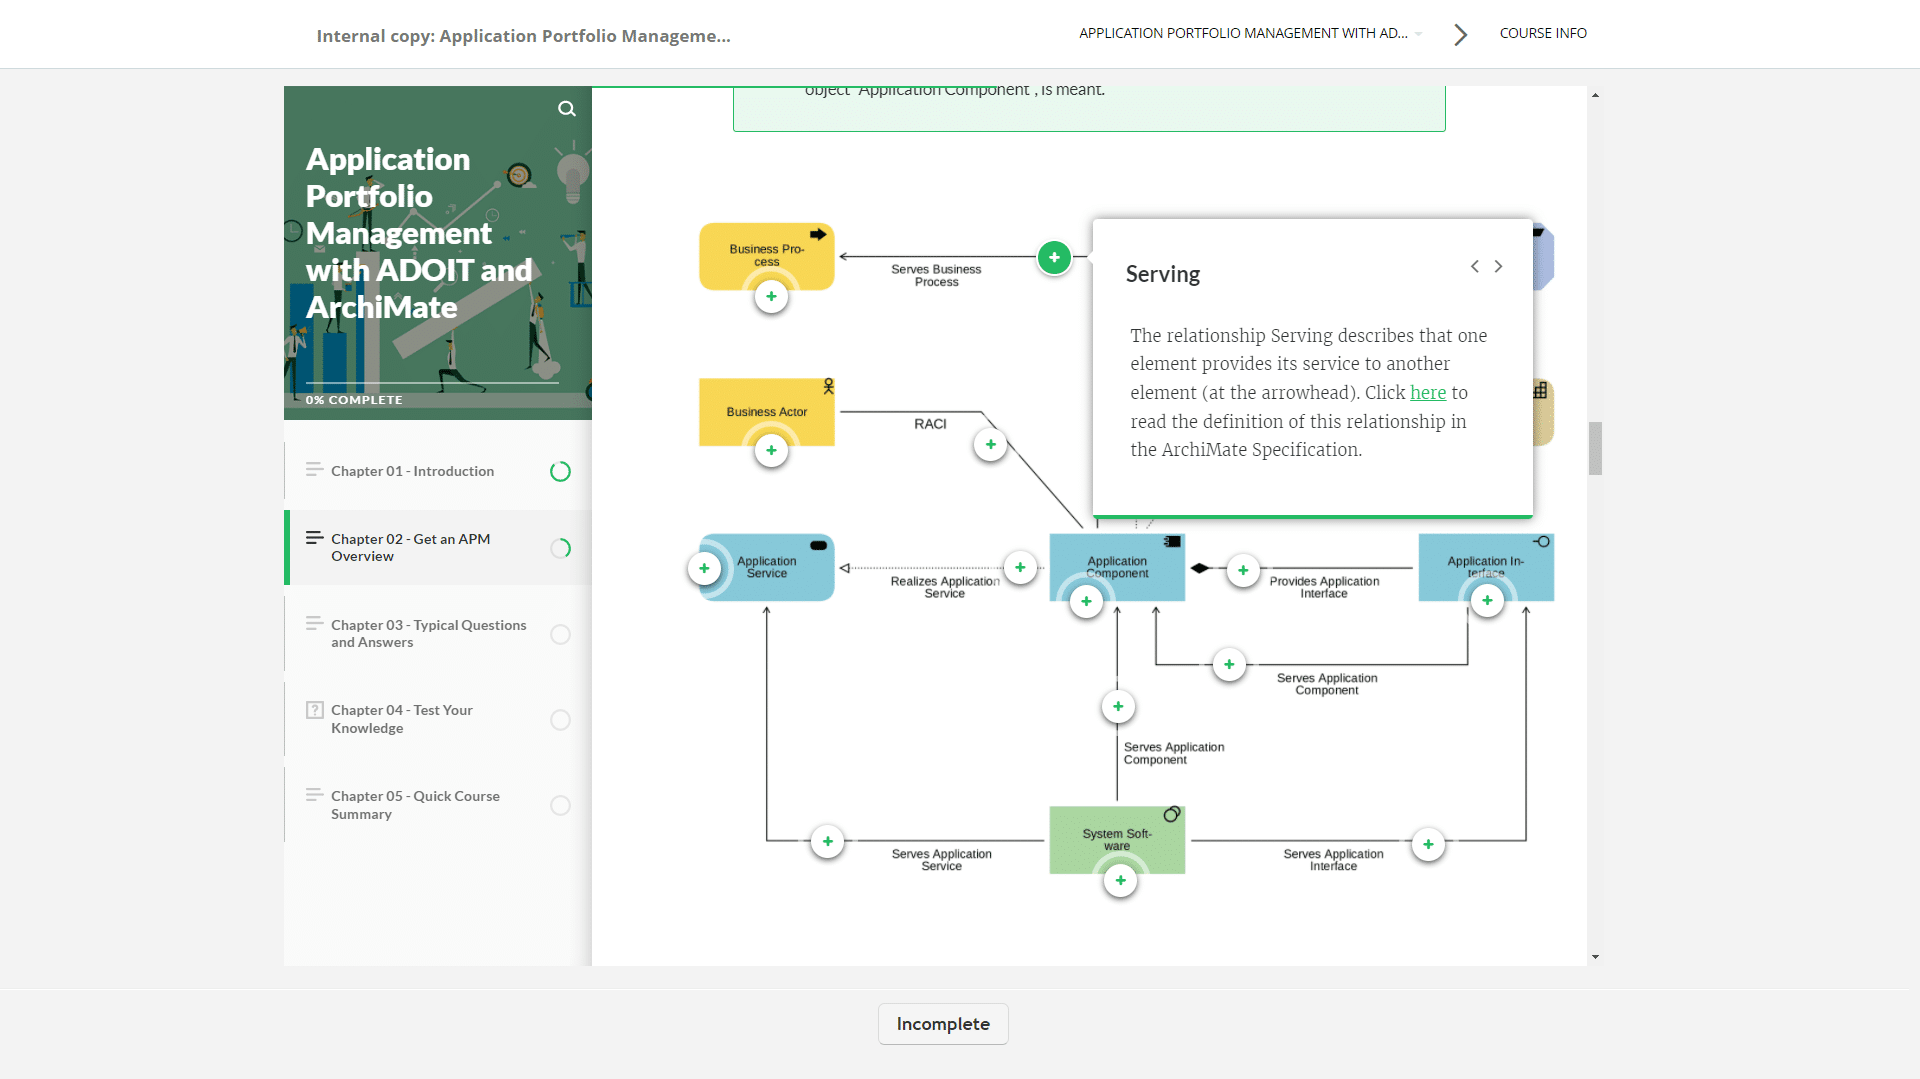Open hotspot beside Realizes Application Service
The width and height of the screenshot is (1920, 1079).
[1020, 568]
